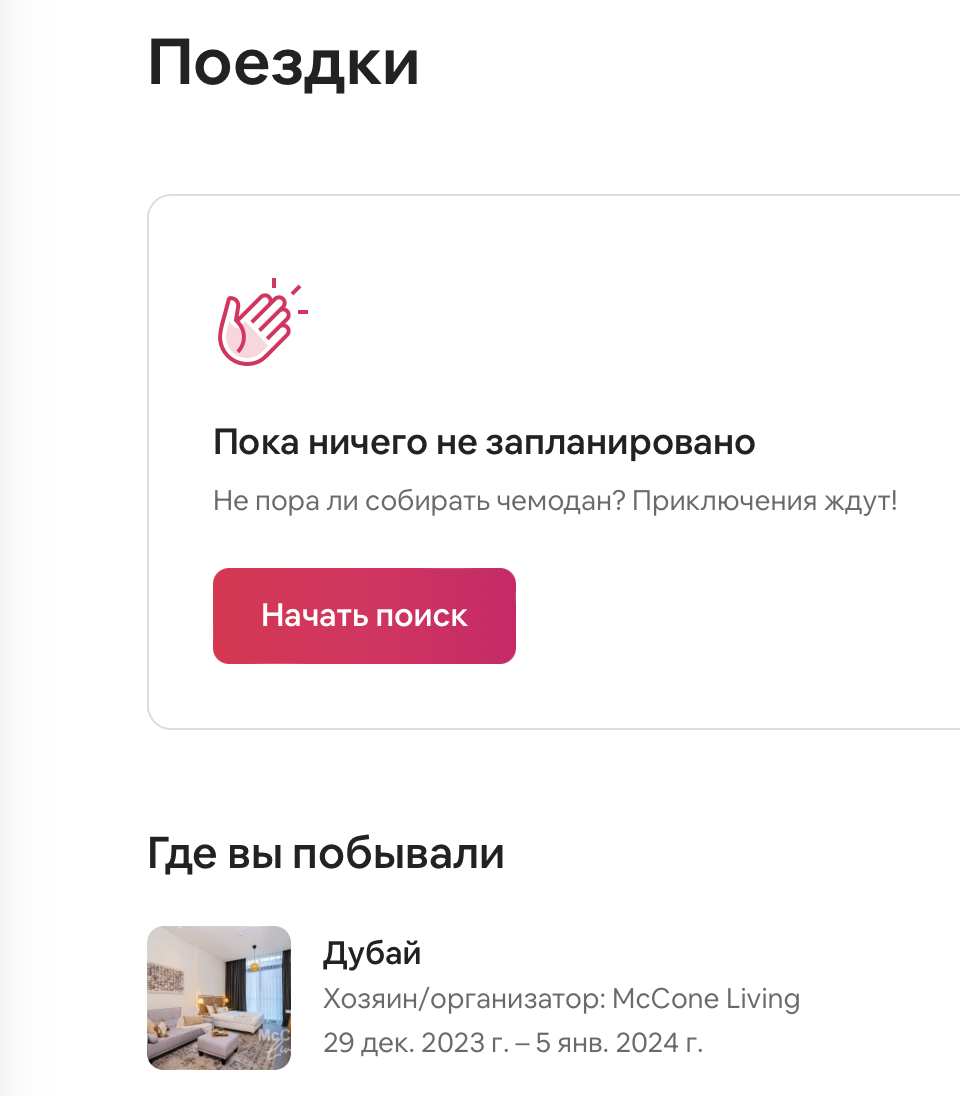Click the Пока ничего не запланировано heading
The width and height of the screenshot is (960, 1096).
click(484, 442)
